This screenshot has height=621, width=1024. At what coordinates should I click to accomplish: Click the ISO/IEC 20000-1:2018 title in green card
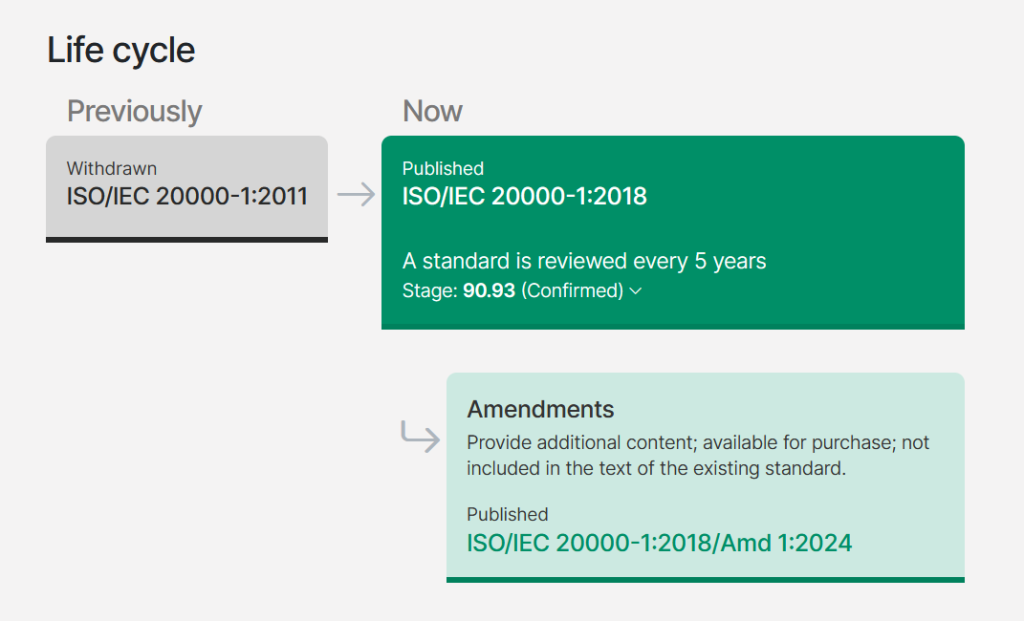click(x=524, y=196)
